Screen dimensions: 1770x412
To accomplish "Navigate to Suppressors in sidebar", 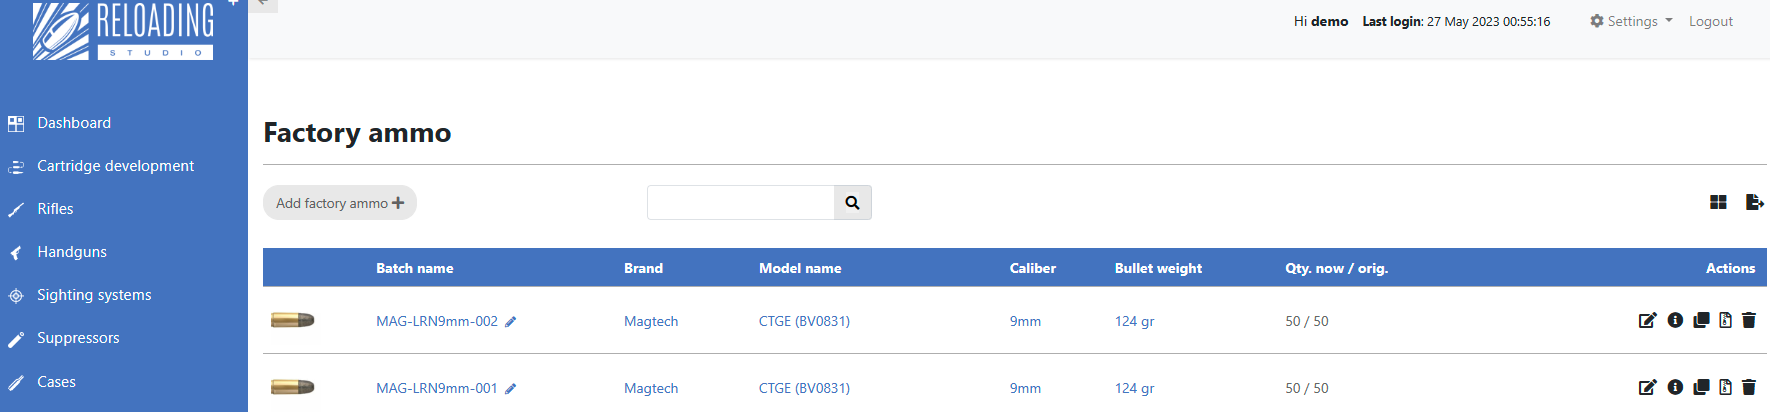I will pos(78,338).
